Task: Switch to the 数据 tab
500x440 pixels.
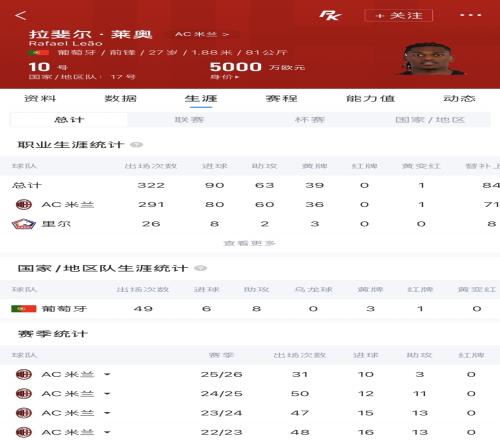Action: coord(121,98)
